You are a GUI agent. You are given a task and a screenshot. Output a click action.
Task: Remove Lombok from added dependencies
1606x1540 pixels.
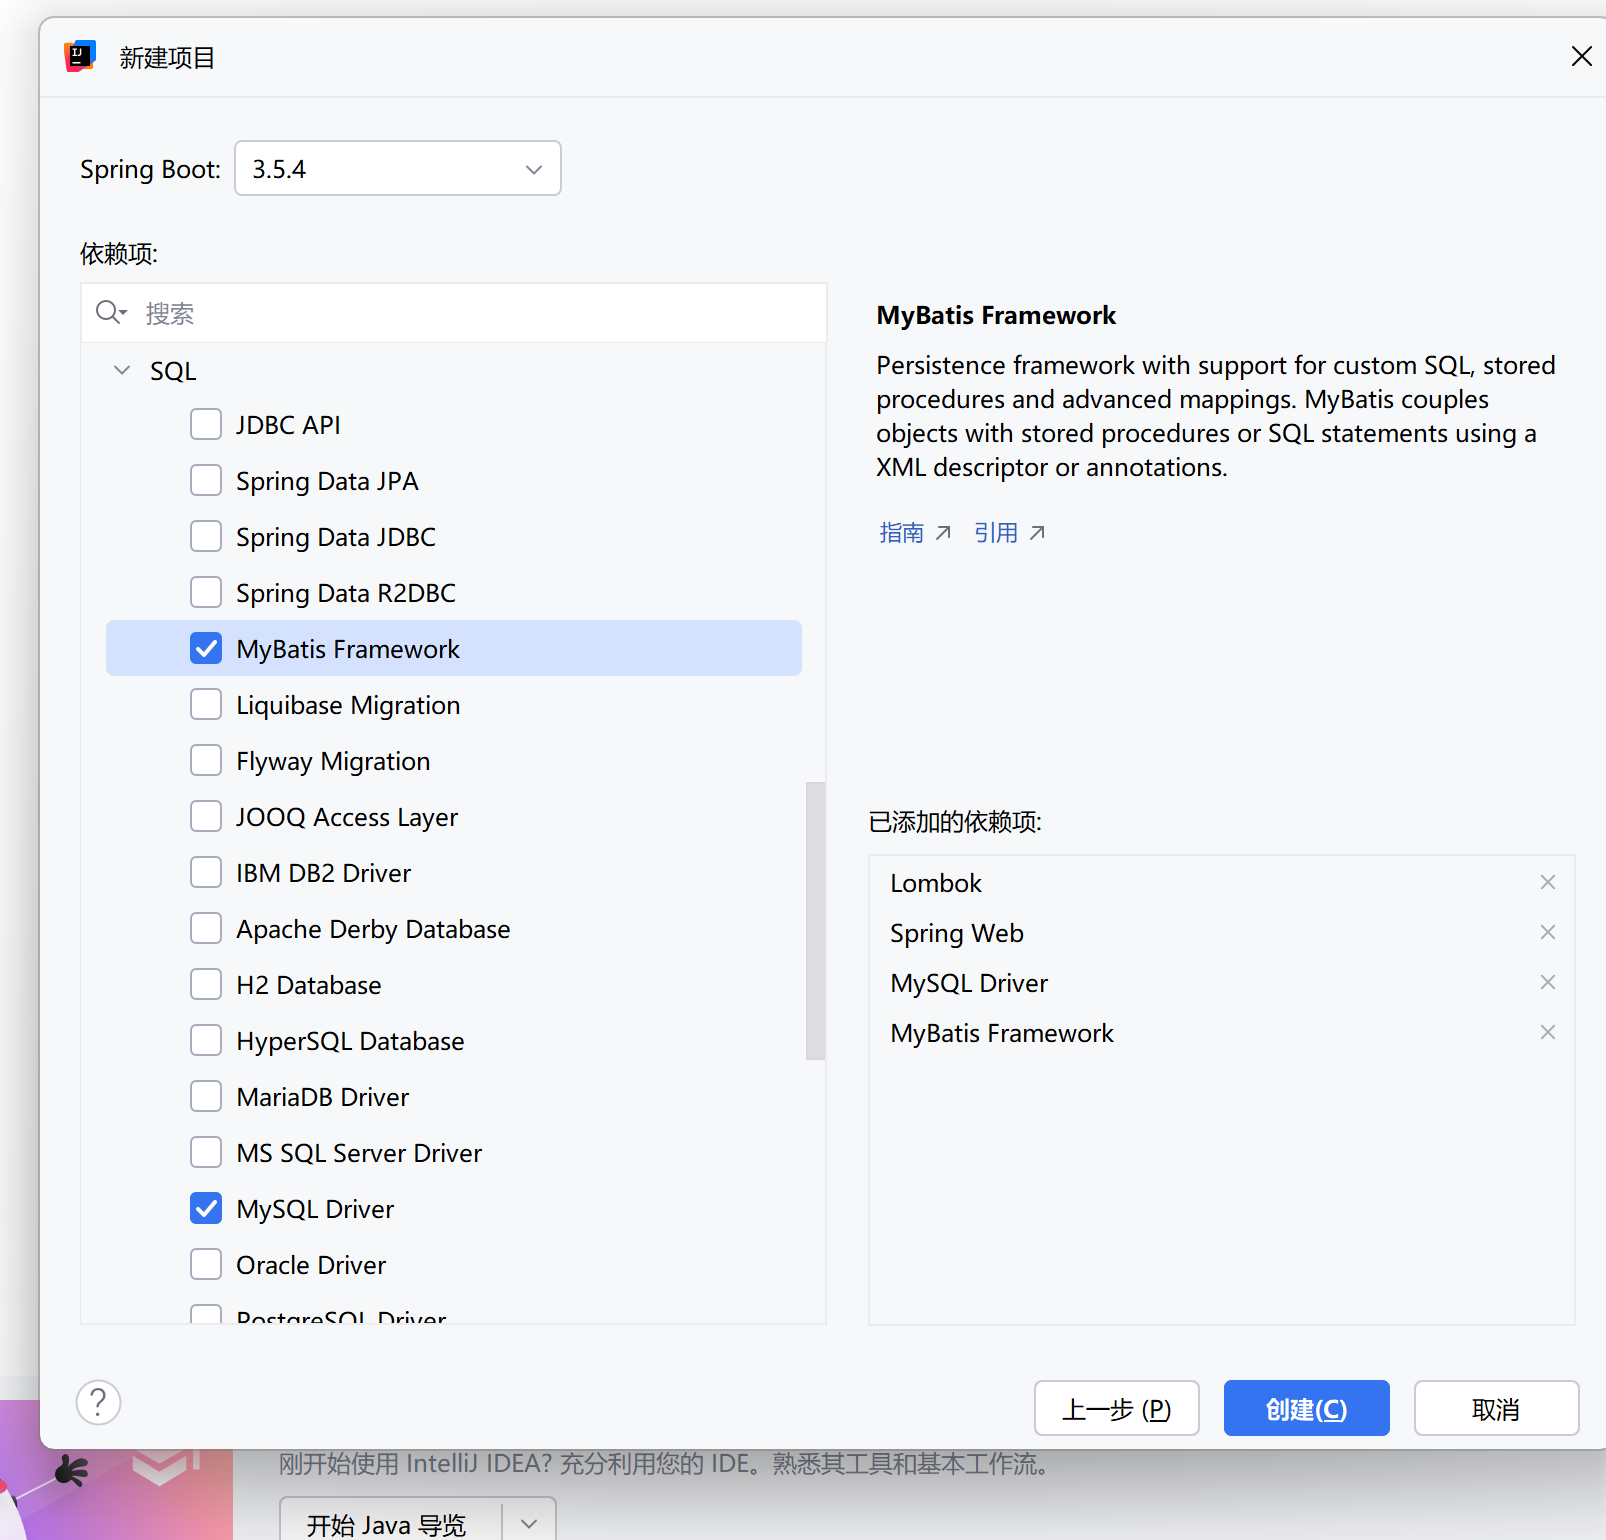(1547, 882)
